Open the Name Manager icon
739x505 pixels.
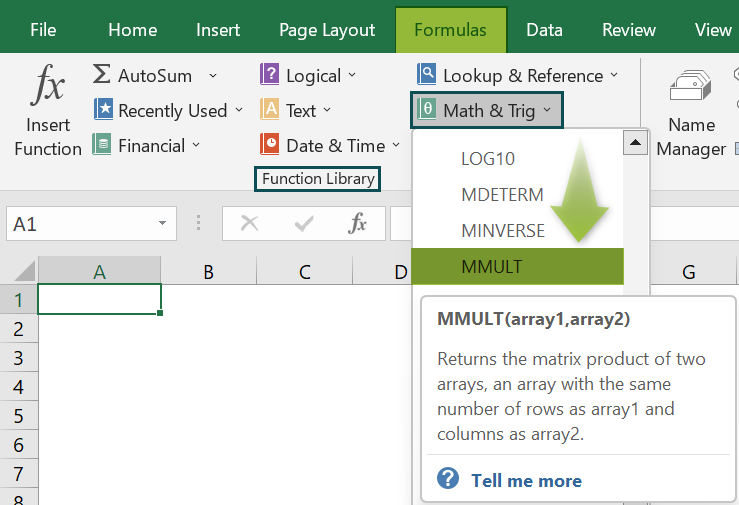point(690,86)
